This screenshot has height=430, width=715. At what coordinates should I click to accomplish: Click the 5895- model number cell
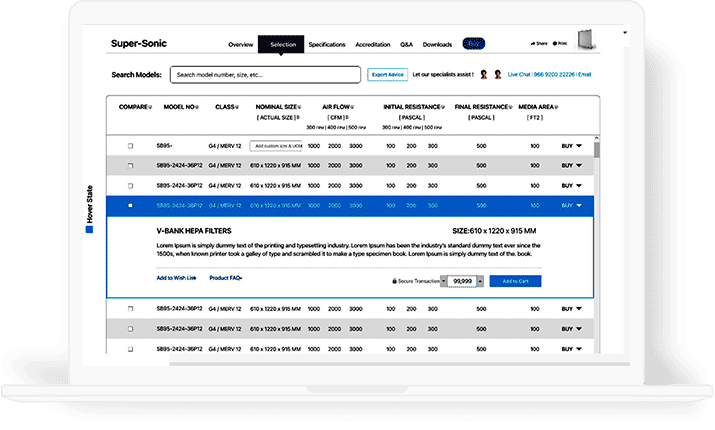click(164, 146)
